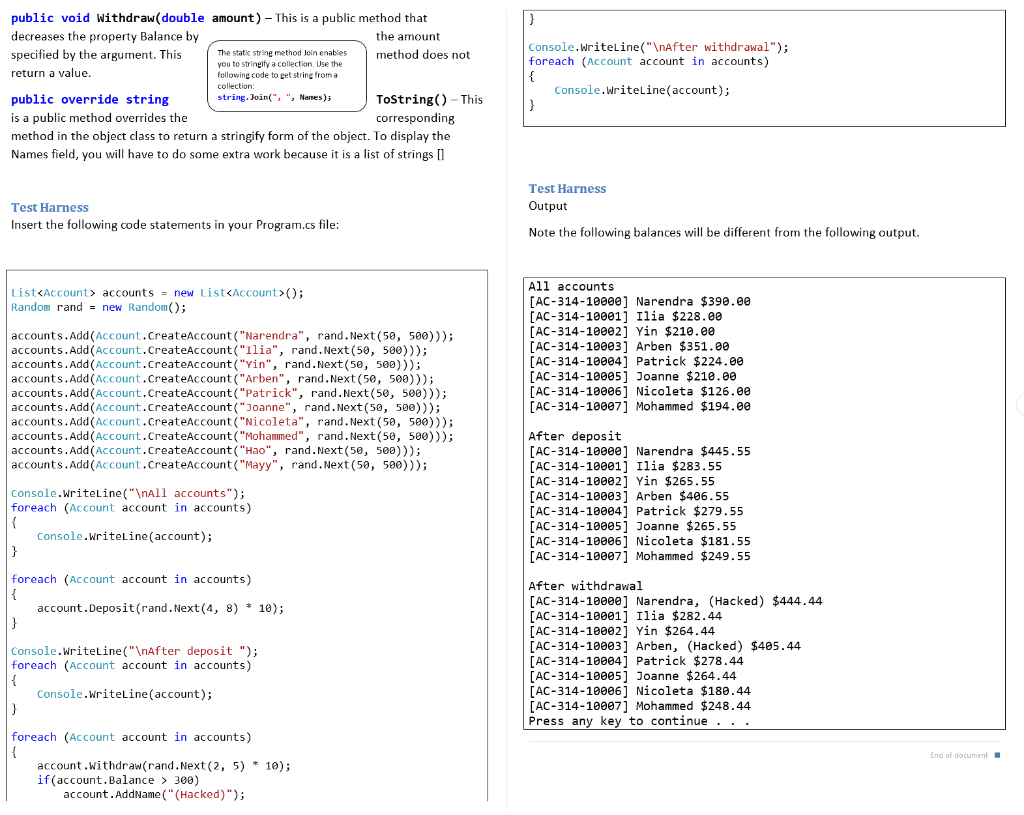Click the Test Harness heading on the left

49,207
